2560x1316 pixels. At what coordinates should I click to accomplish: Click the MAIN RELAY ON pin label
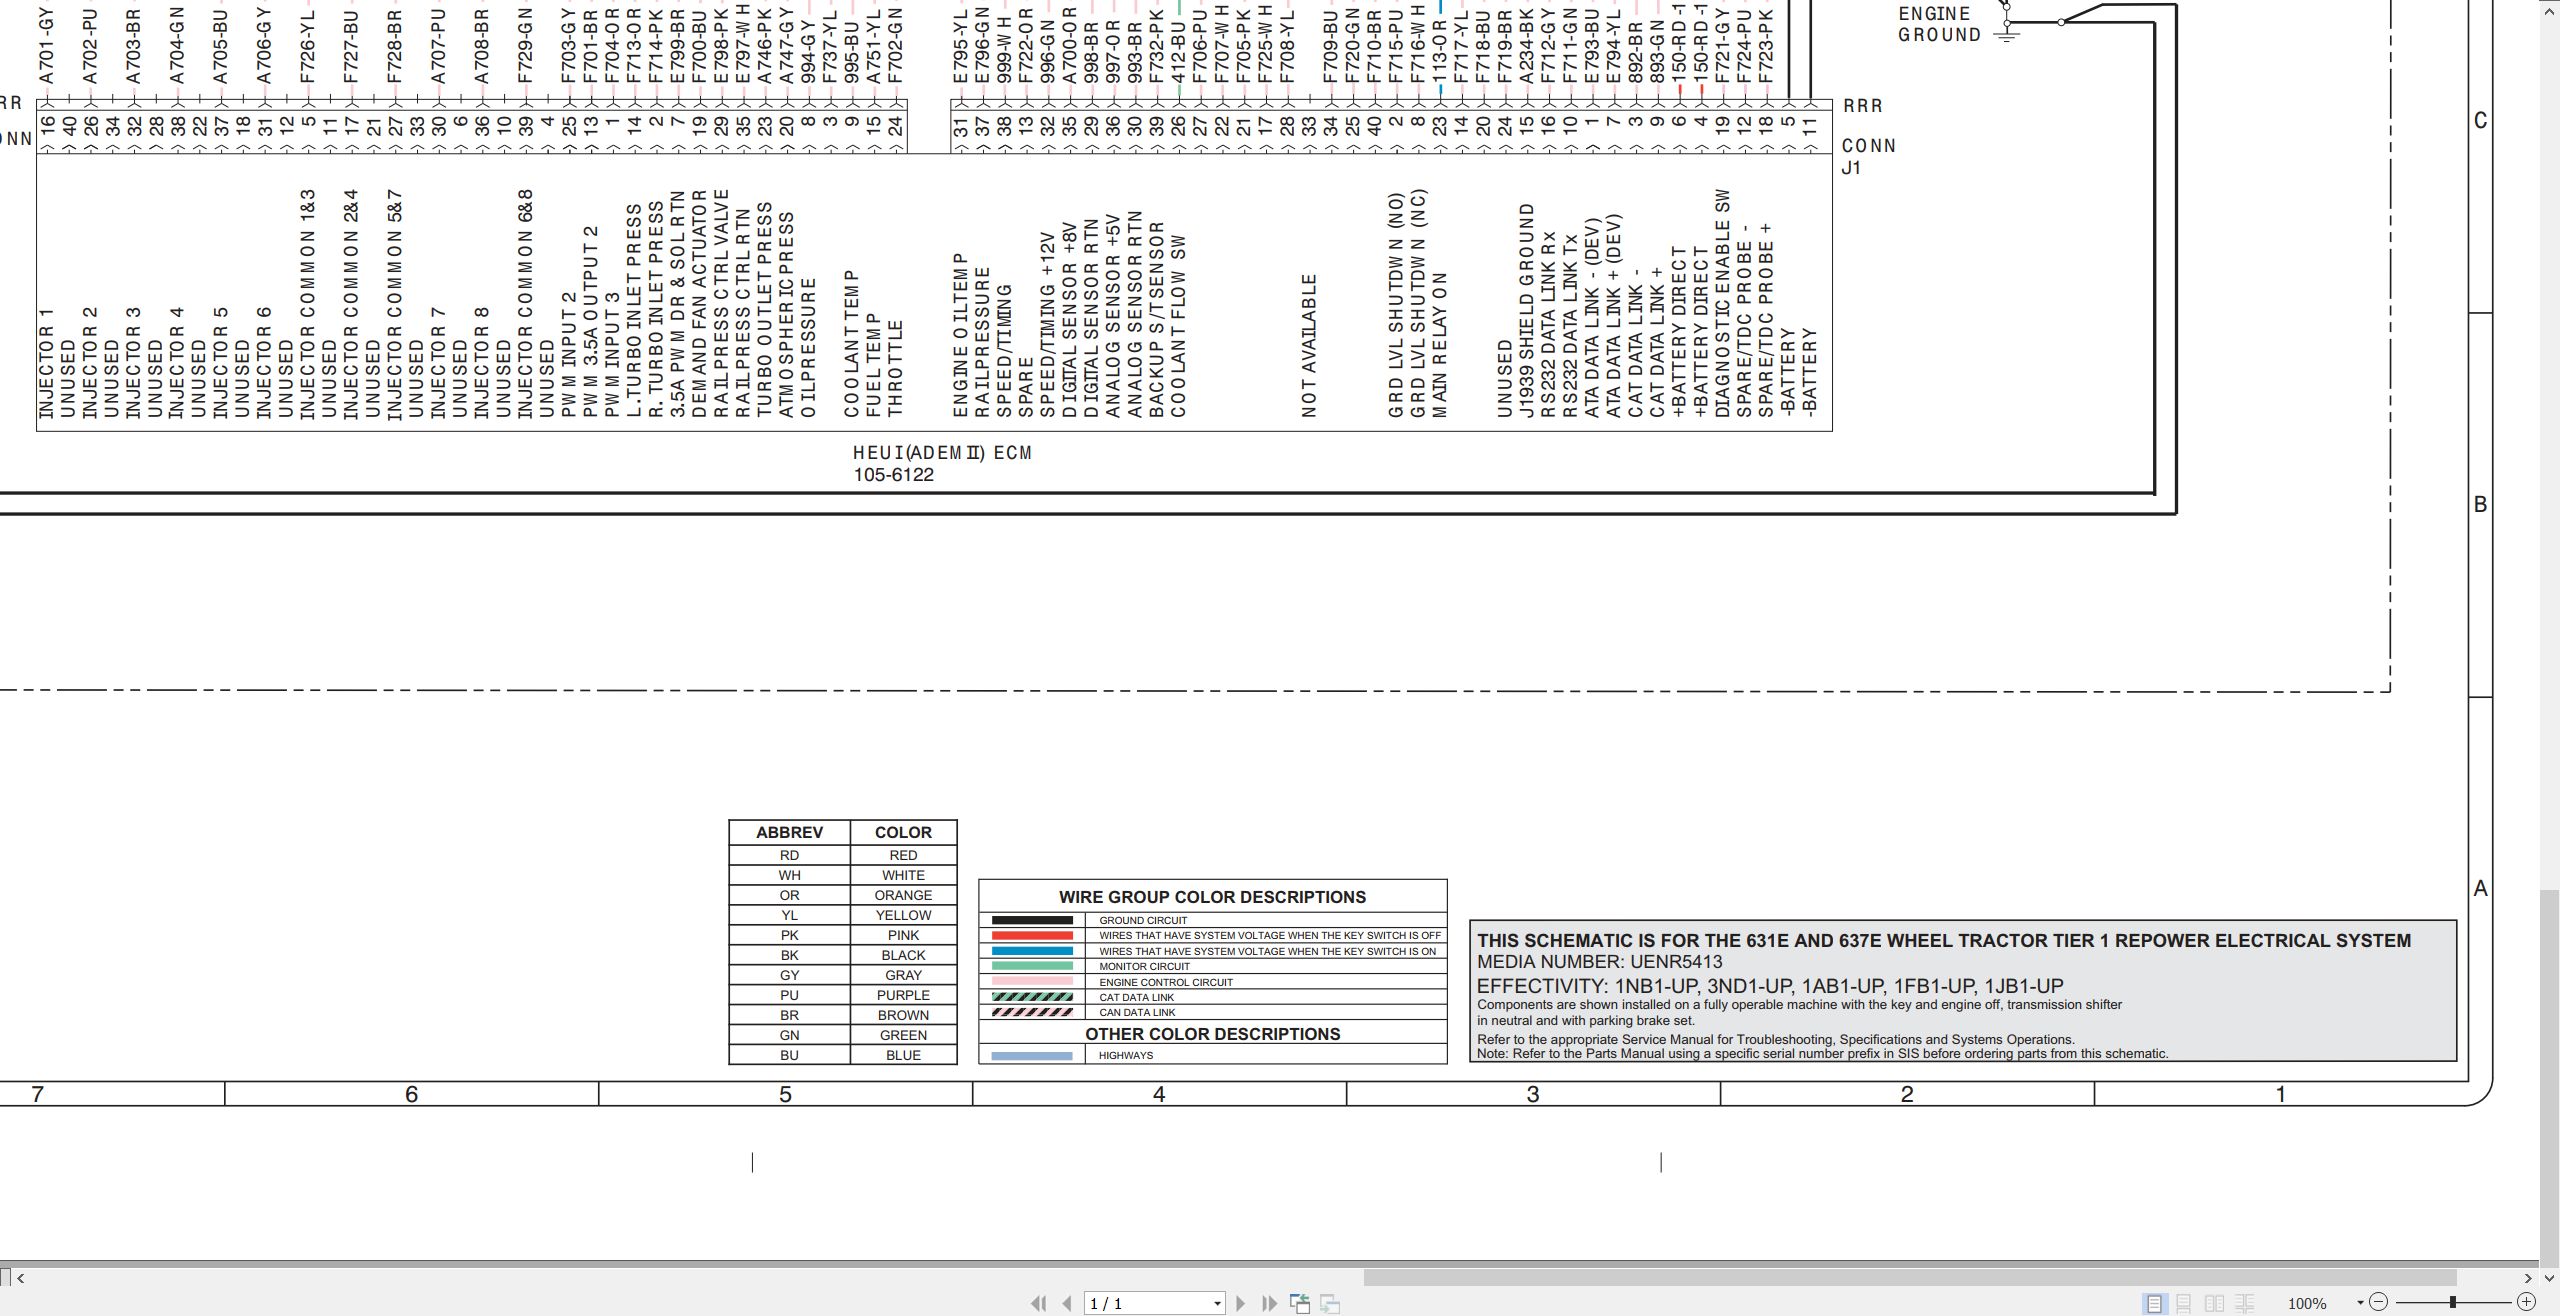1440,345
